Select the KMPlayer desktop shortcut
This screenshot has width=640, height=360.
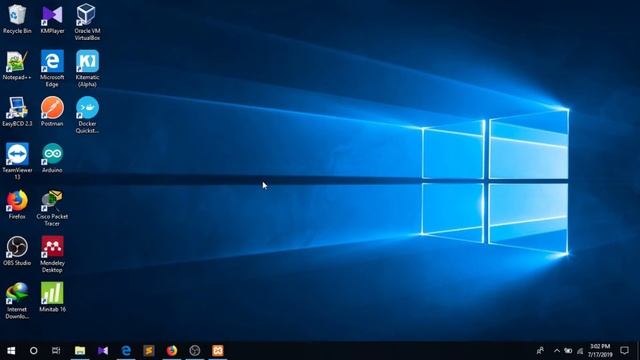(52, 19)
